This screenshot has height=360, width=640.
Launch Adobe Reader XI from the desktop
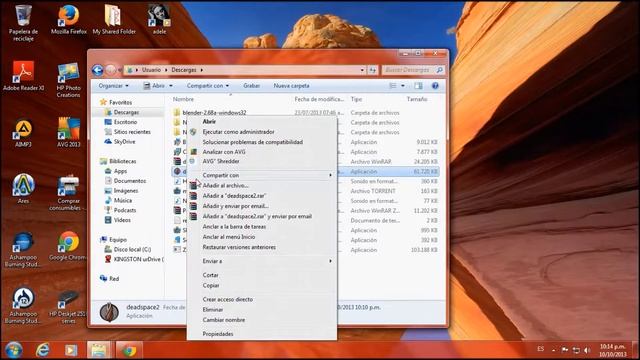pyautogui.click(x=23, y=76)
